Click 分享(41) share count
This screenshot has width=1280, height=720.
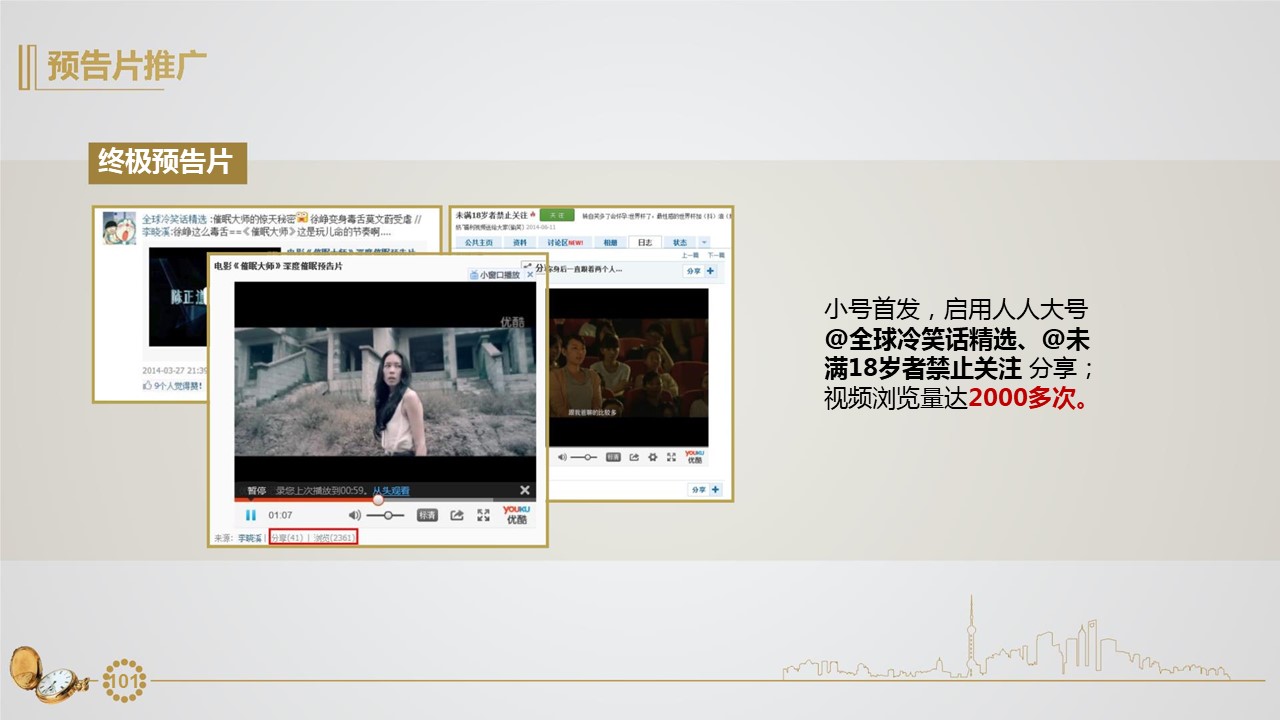(287, 538)
